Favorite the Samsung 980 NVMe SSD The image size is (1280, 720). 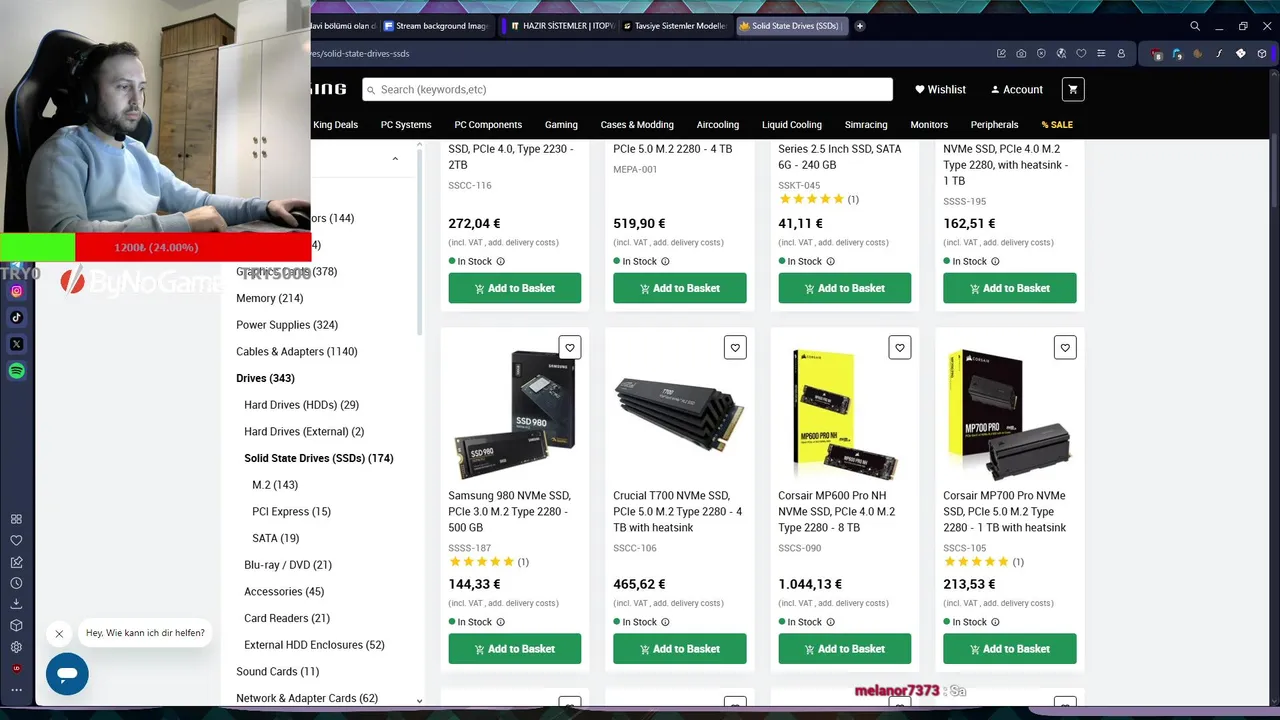(570, 347)
